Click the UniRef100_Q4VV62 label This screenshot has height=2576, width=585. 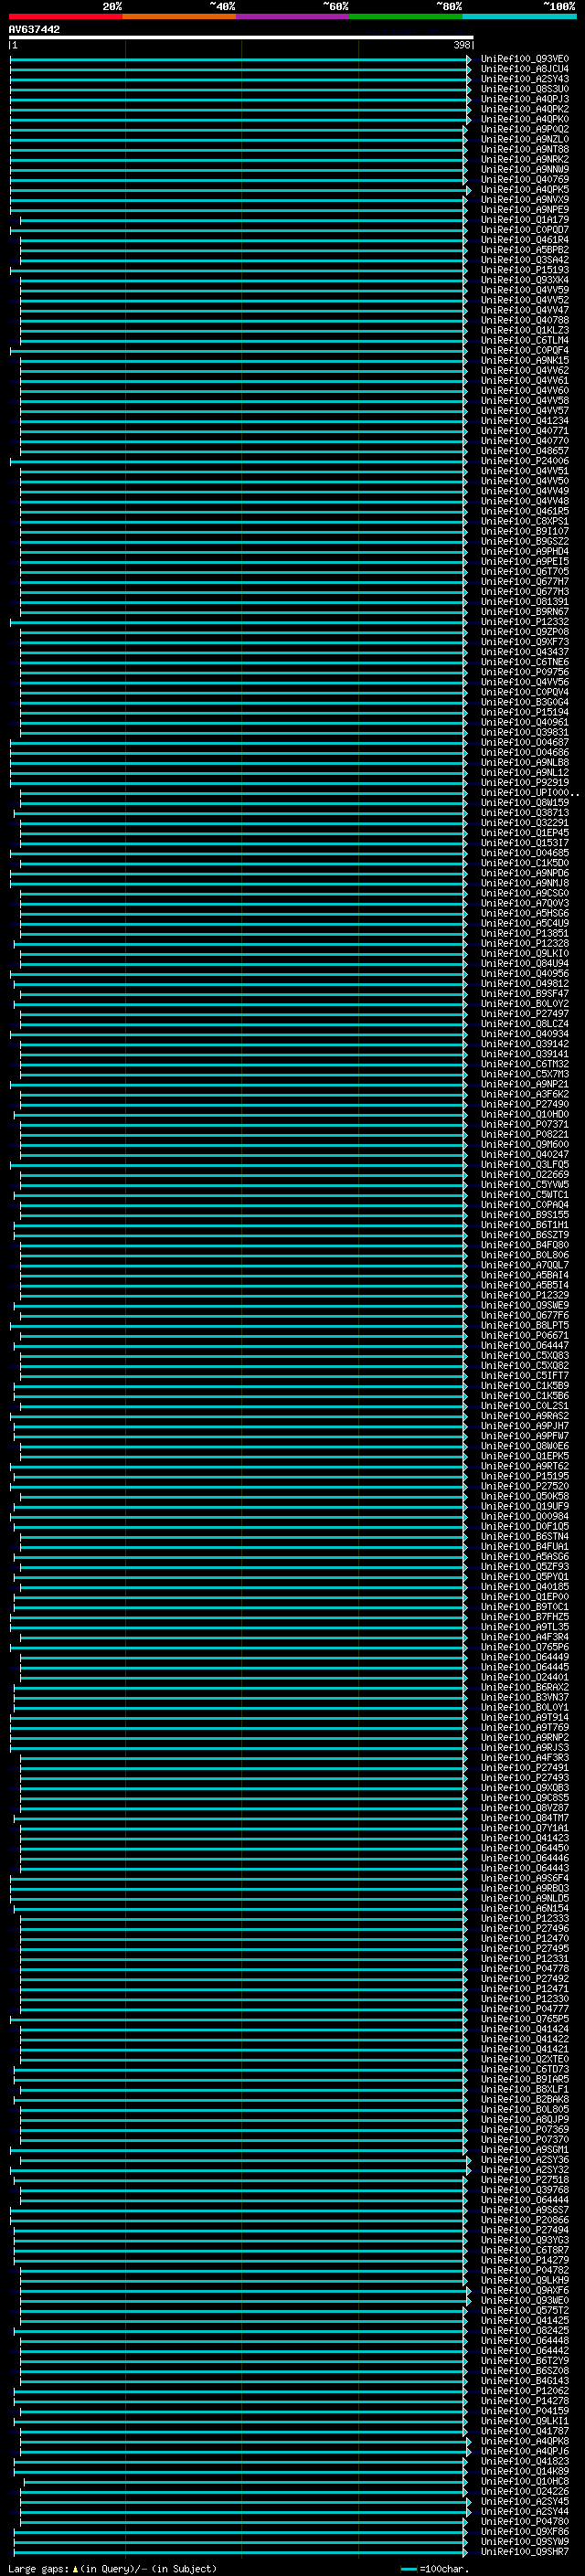coord(524,371)
